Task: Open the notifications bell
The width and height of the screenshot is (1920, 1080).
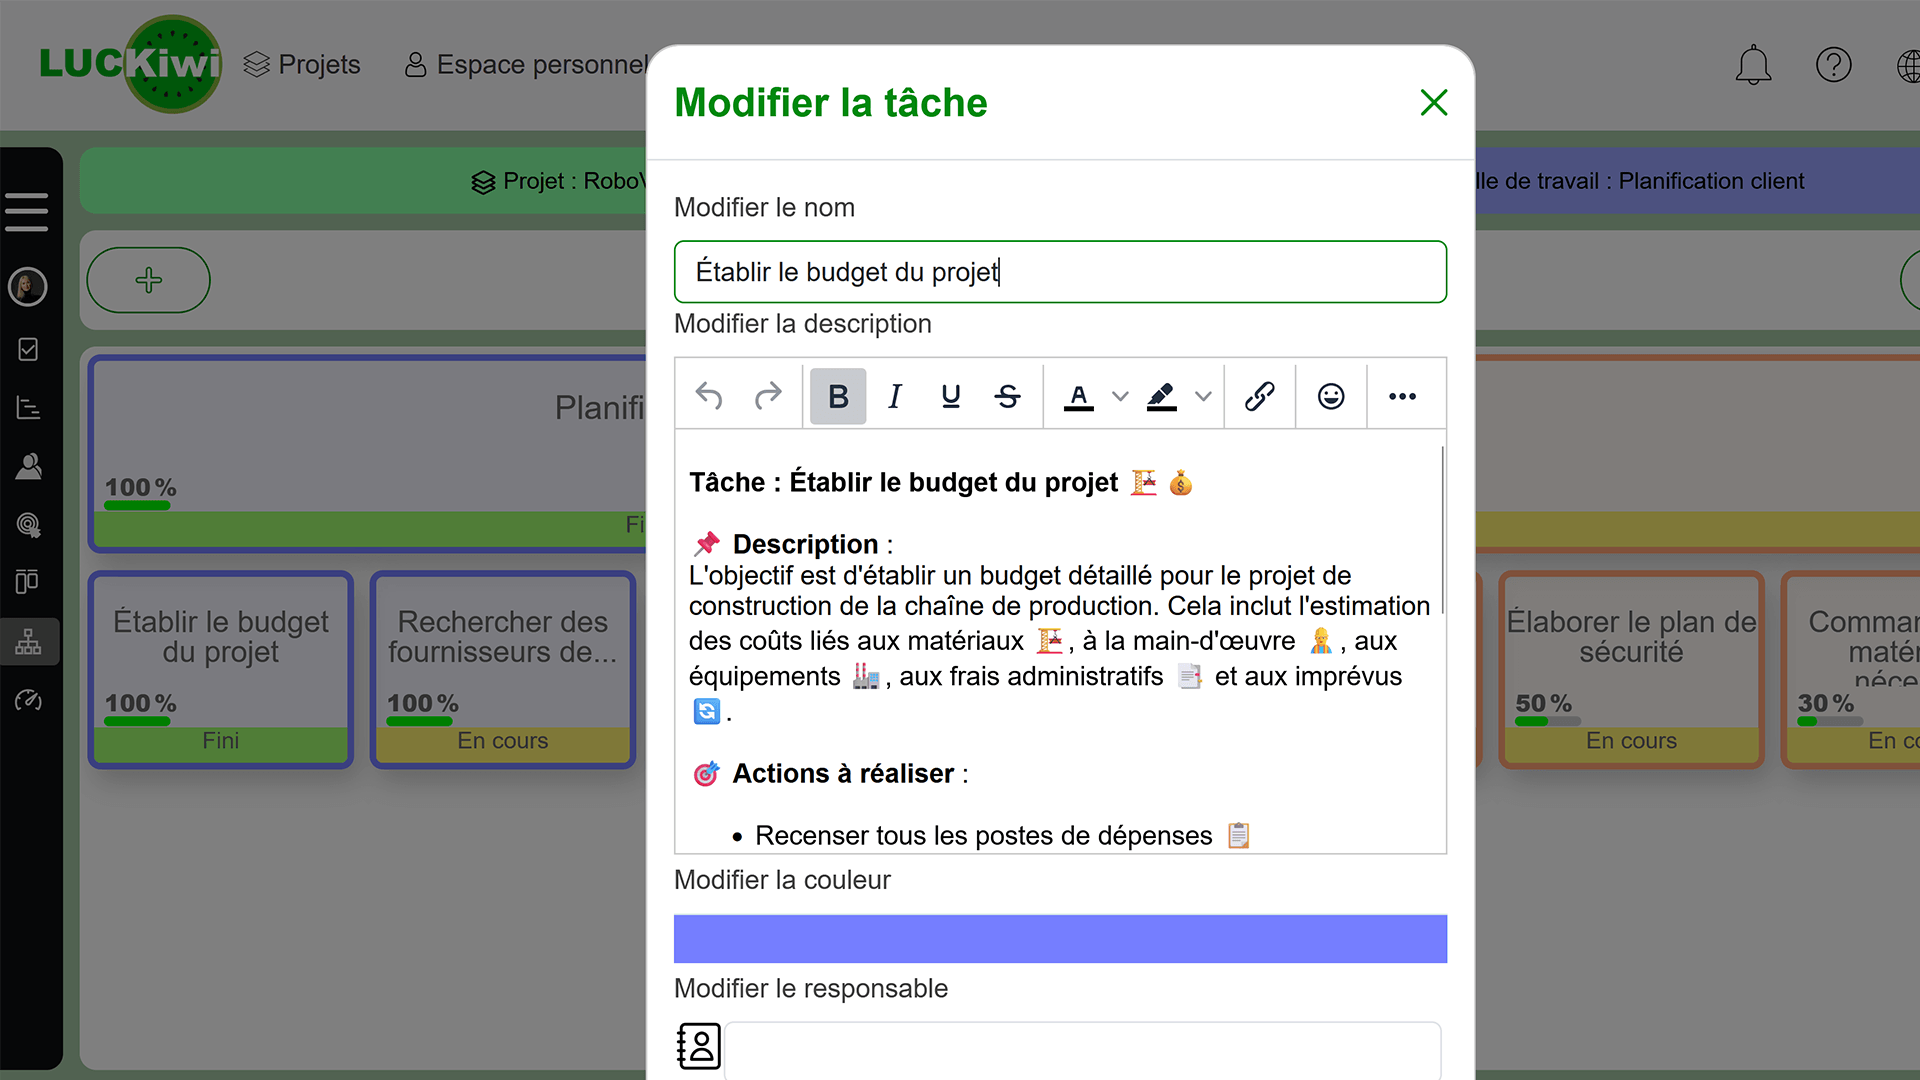Action: click(1753, 64)
